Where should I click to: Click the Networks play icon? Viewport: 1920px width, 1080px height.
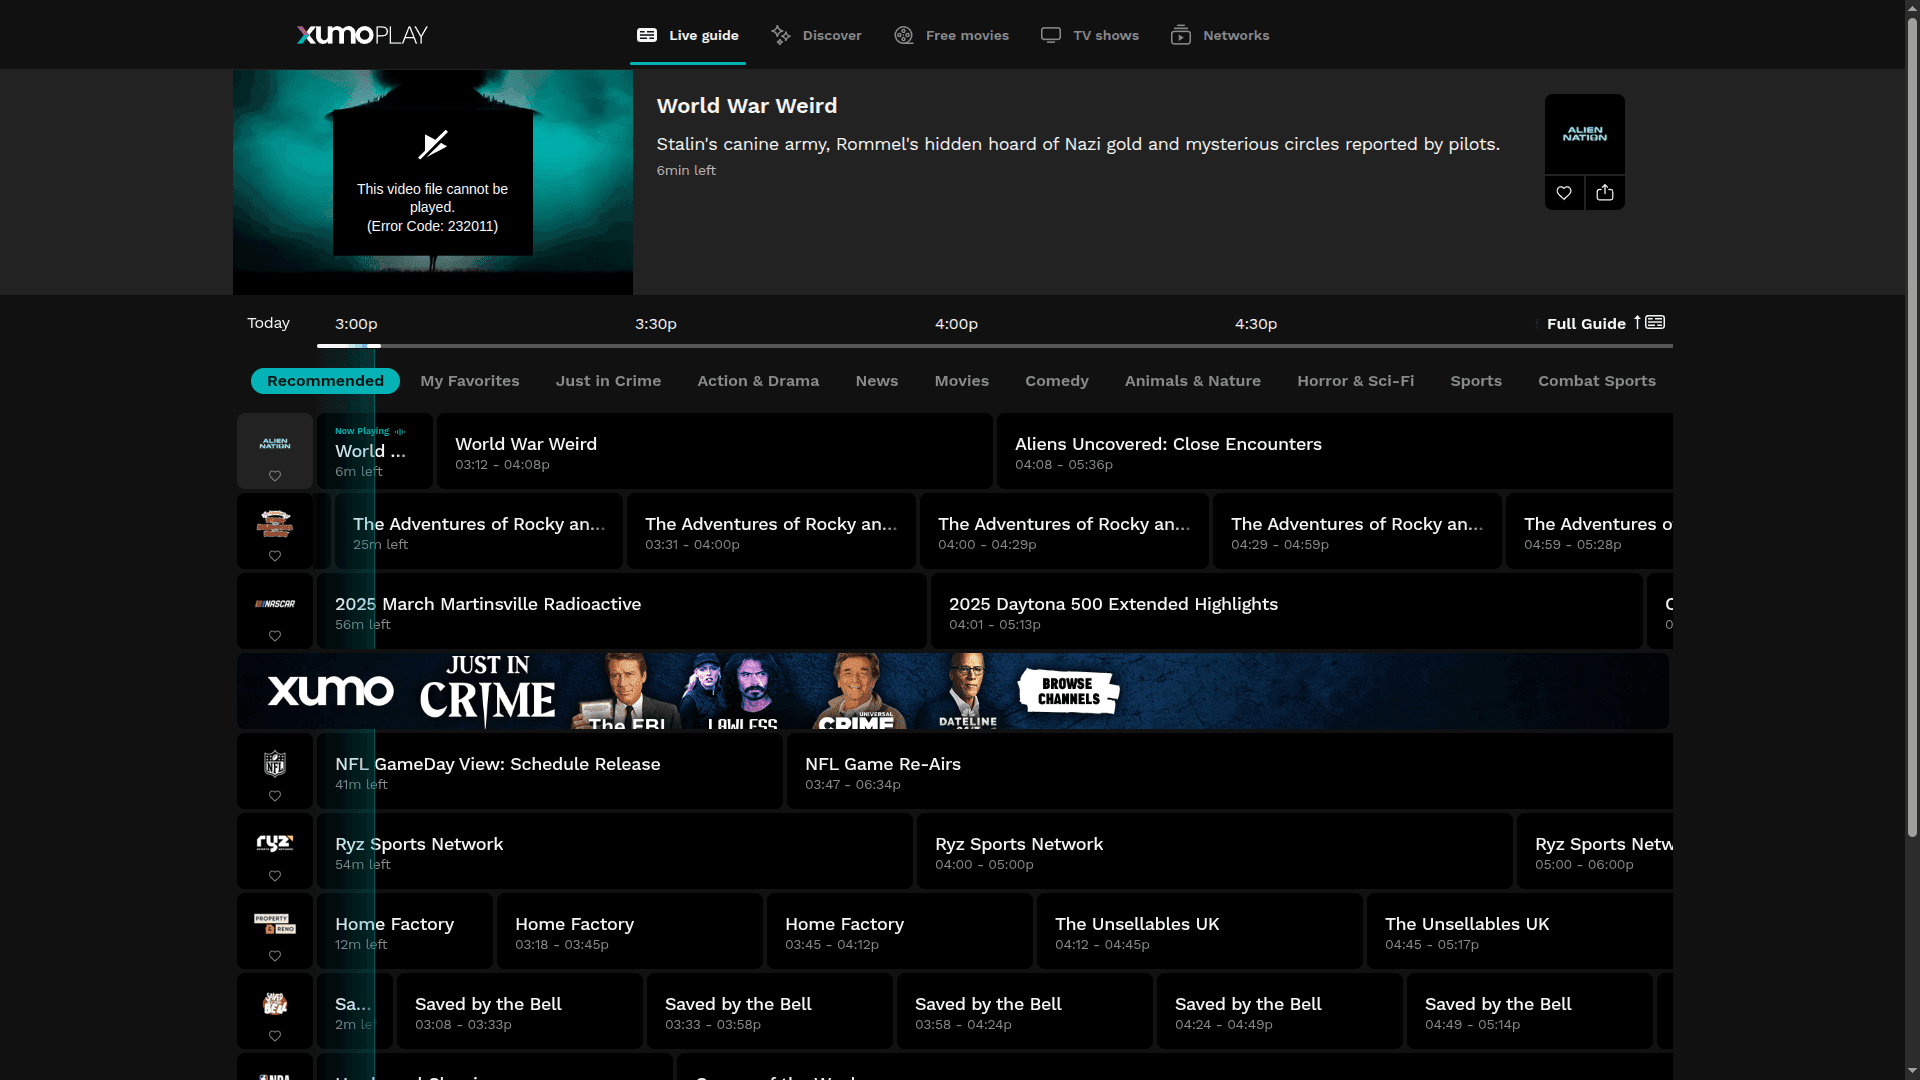[1181, 35]
